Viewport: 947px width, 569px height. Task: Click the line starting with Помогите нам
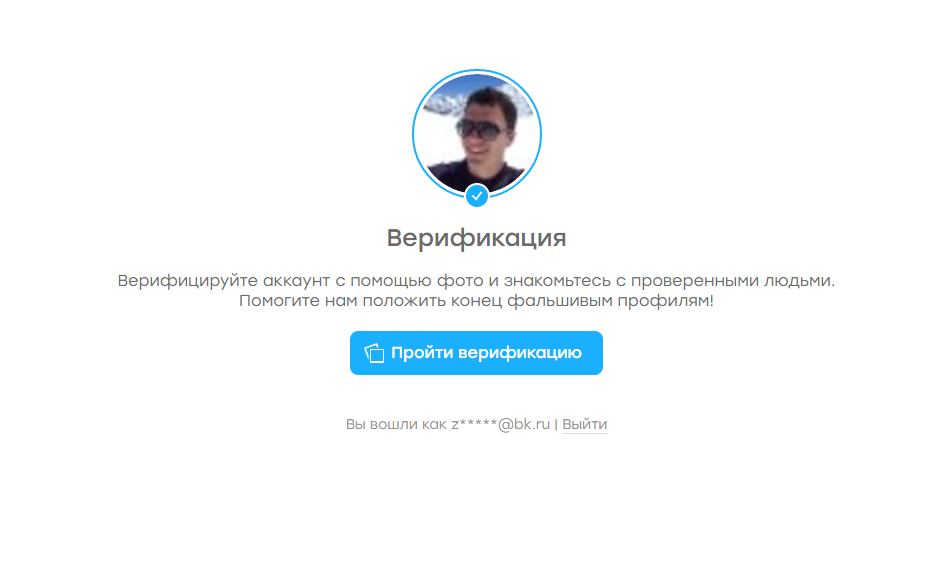coord(476,301)
